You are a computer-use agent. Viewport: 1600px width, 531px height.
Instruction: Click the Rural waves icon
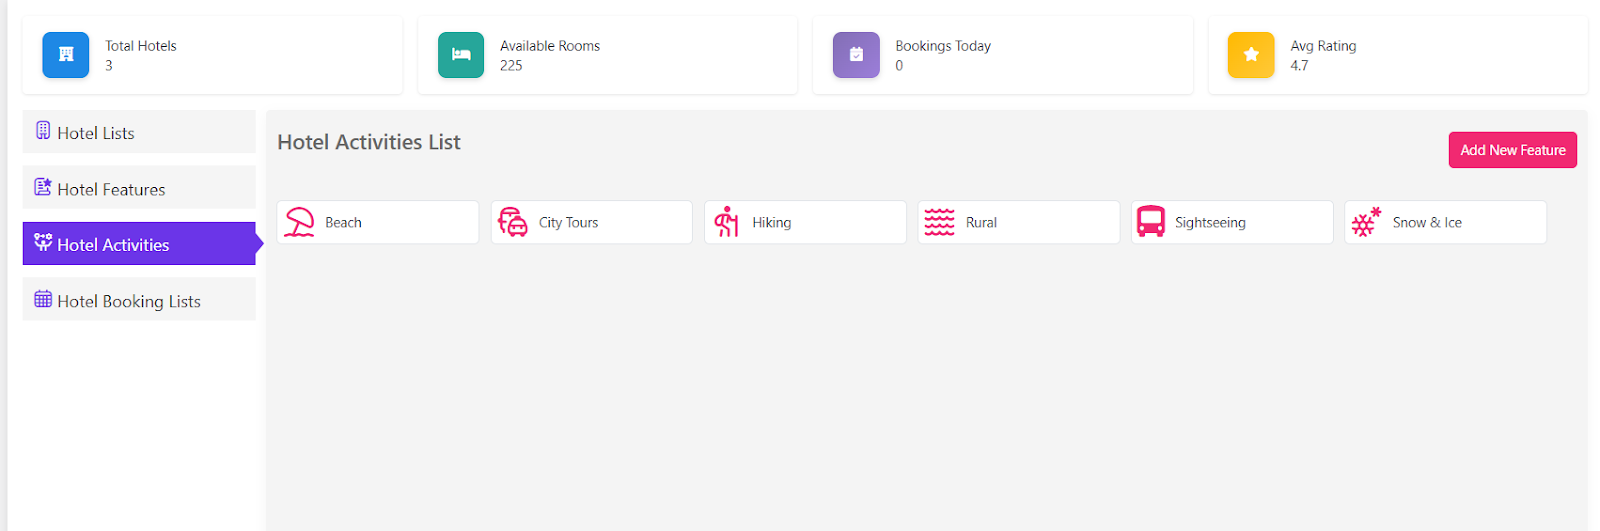tap(939, 222)
